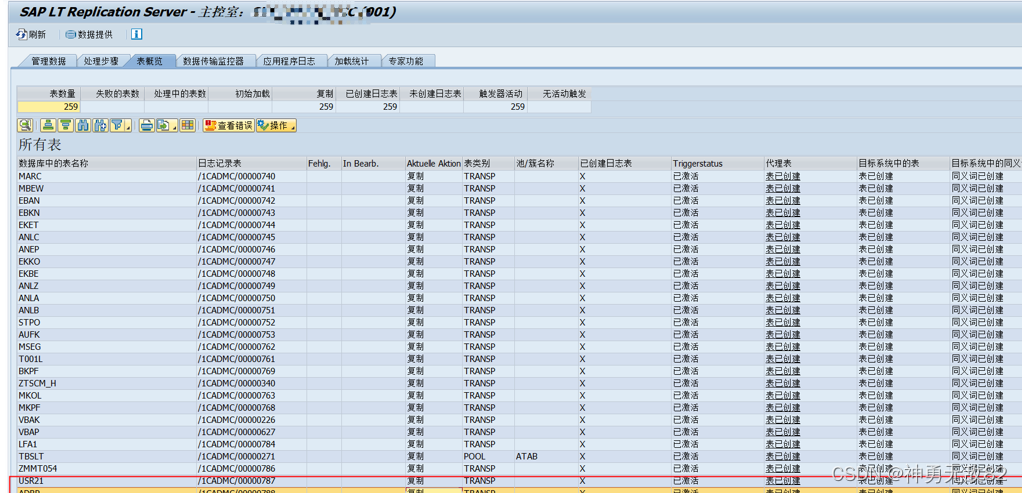Viewport: 1022px width, 493px height.
Task: Open the blue information icon
Action: point(137,35)
